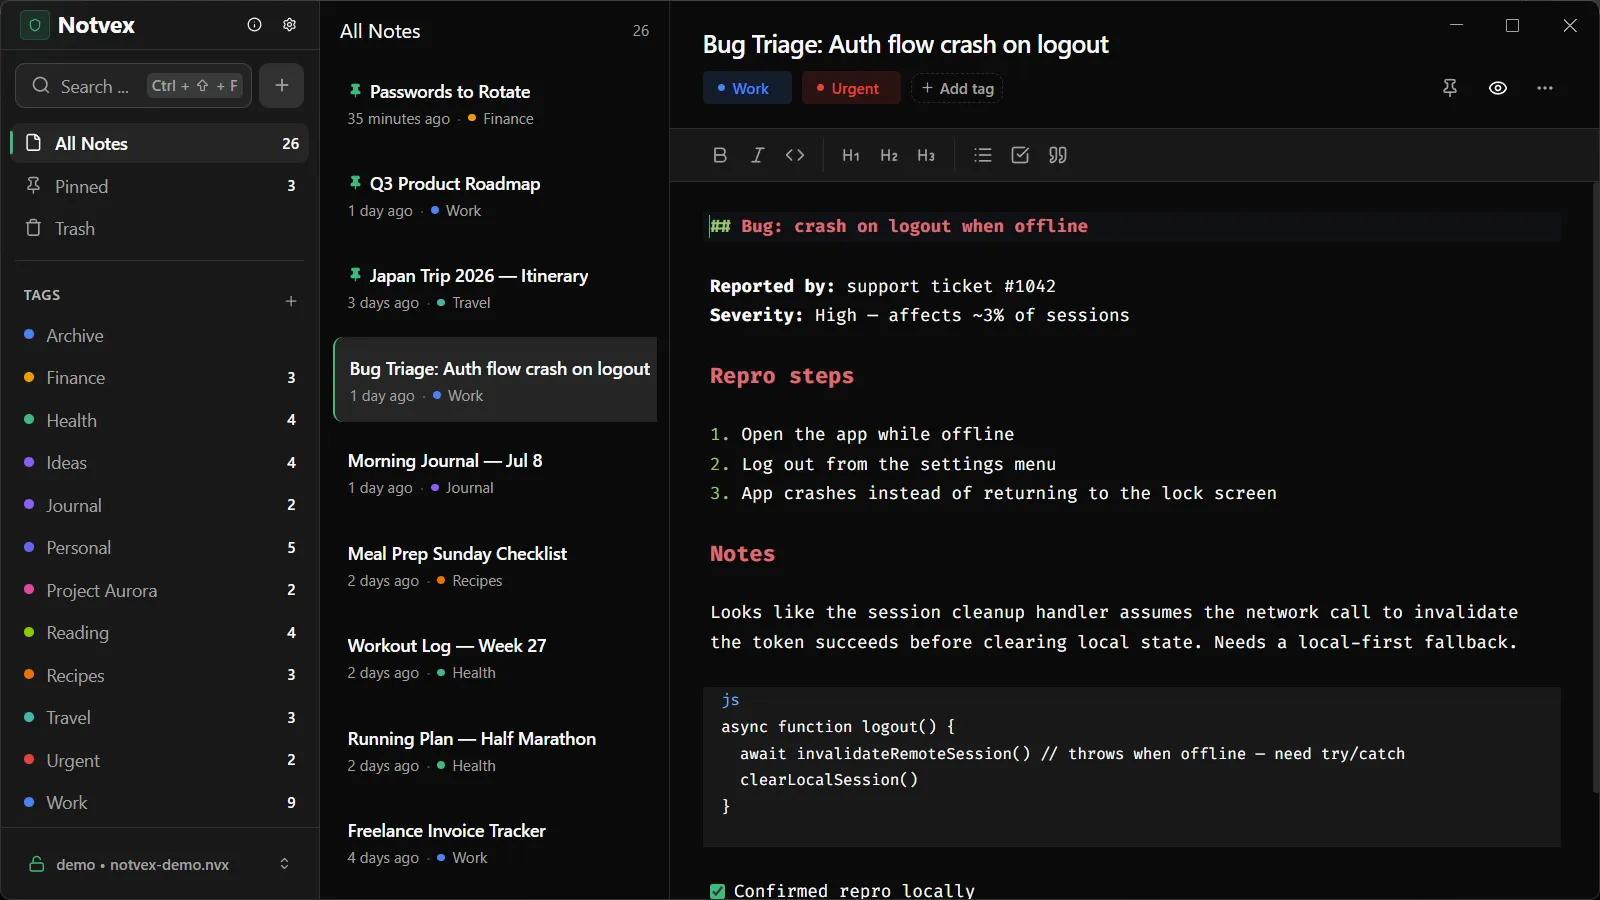
Task: Open Freelance Invoice Tracker note
Action: click(x=495, y=843)
